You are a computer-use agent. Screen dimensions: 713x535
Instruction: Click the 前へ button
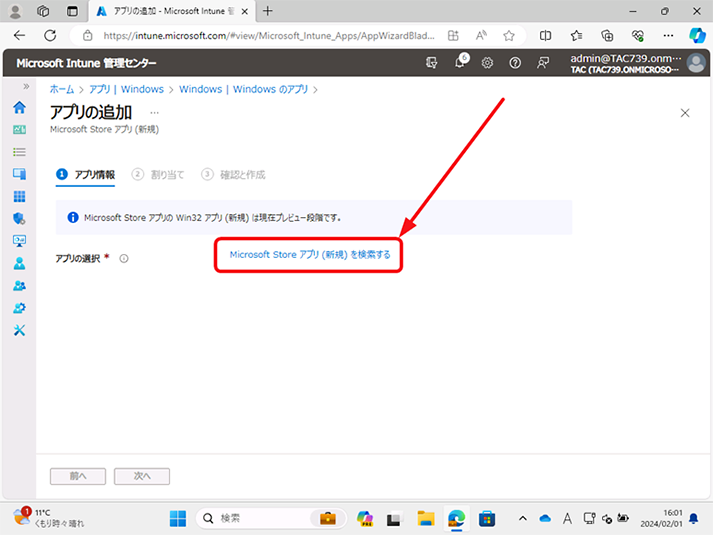78,476
